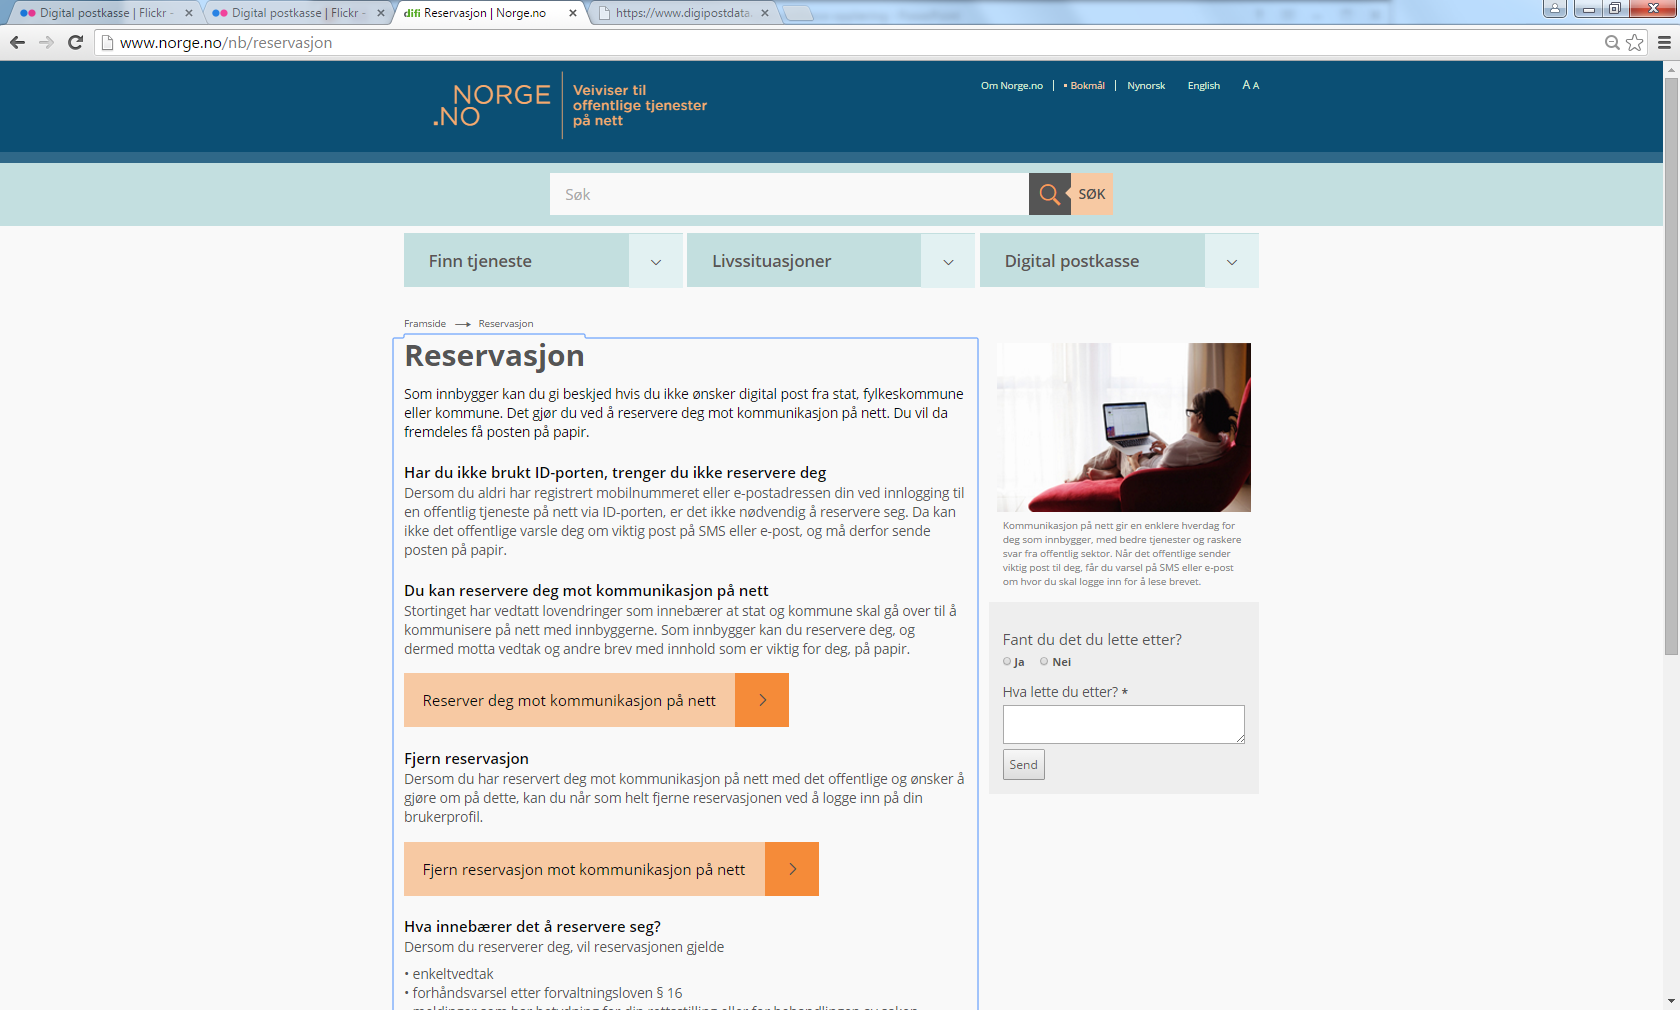Click the SØK button
The height and width of the screenshot is (1010, 1680).
(x=1092, y=194)
